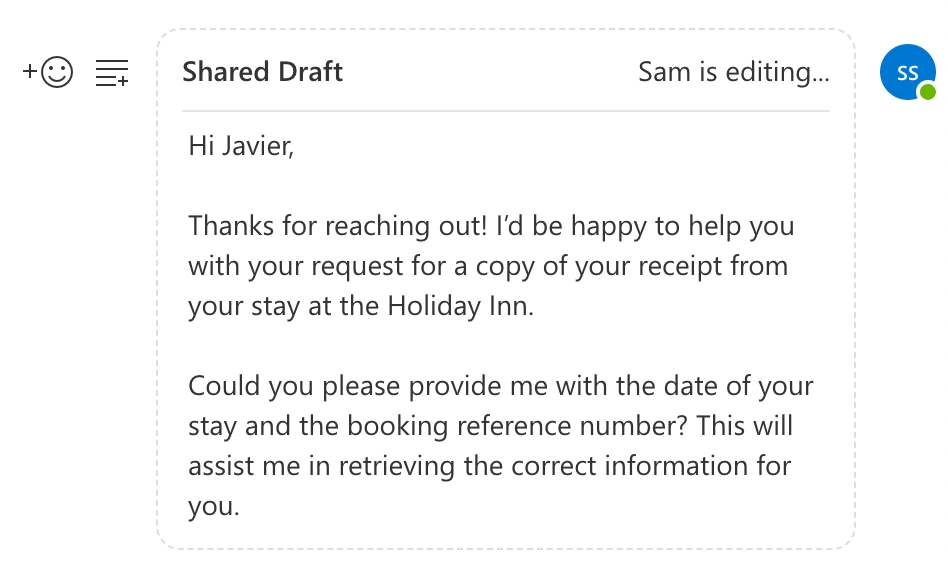Image resolution: width=948 pixels, height=580 pixels.
Task: Click the words "Holiday Inn" in the draft
Action: coord(459,306)
